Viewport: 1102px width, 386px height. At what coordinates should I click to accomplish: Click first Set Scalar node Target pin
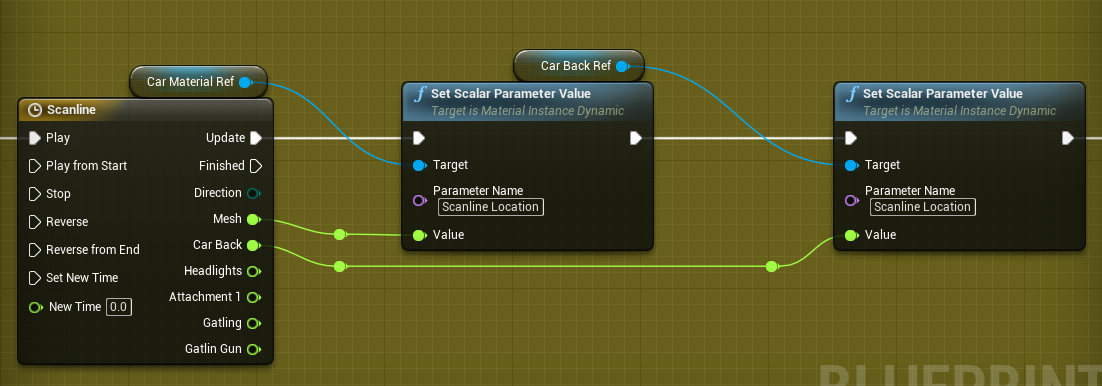pos(420,165)
